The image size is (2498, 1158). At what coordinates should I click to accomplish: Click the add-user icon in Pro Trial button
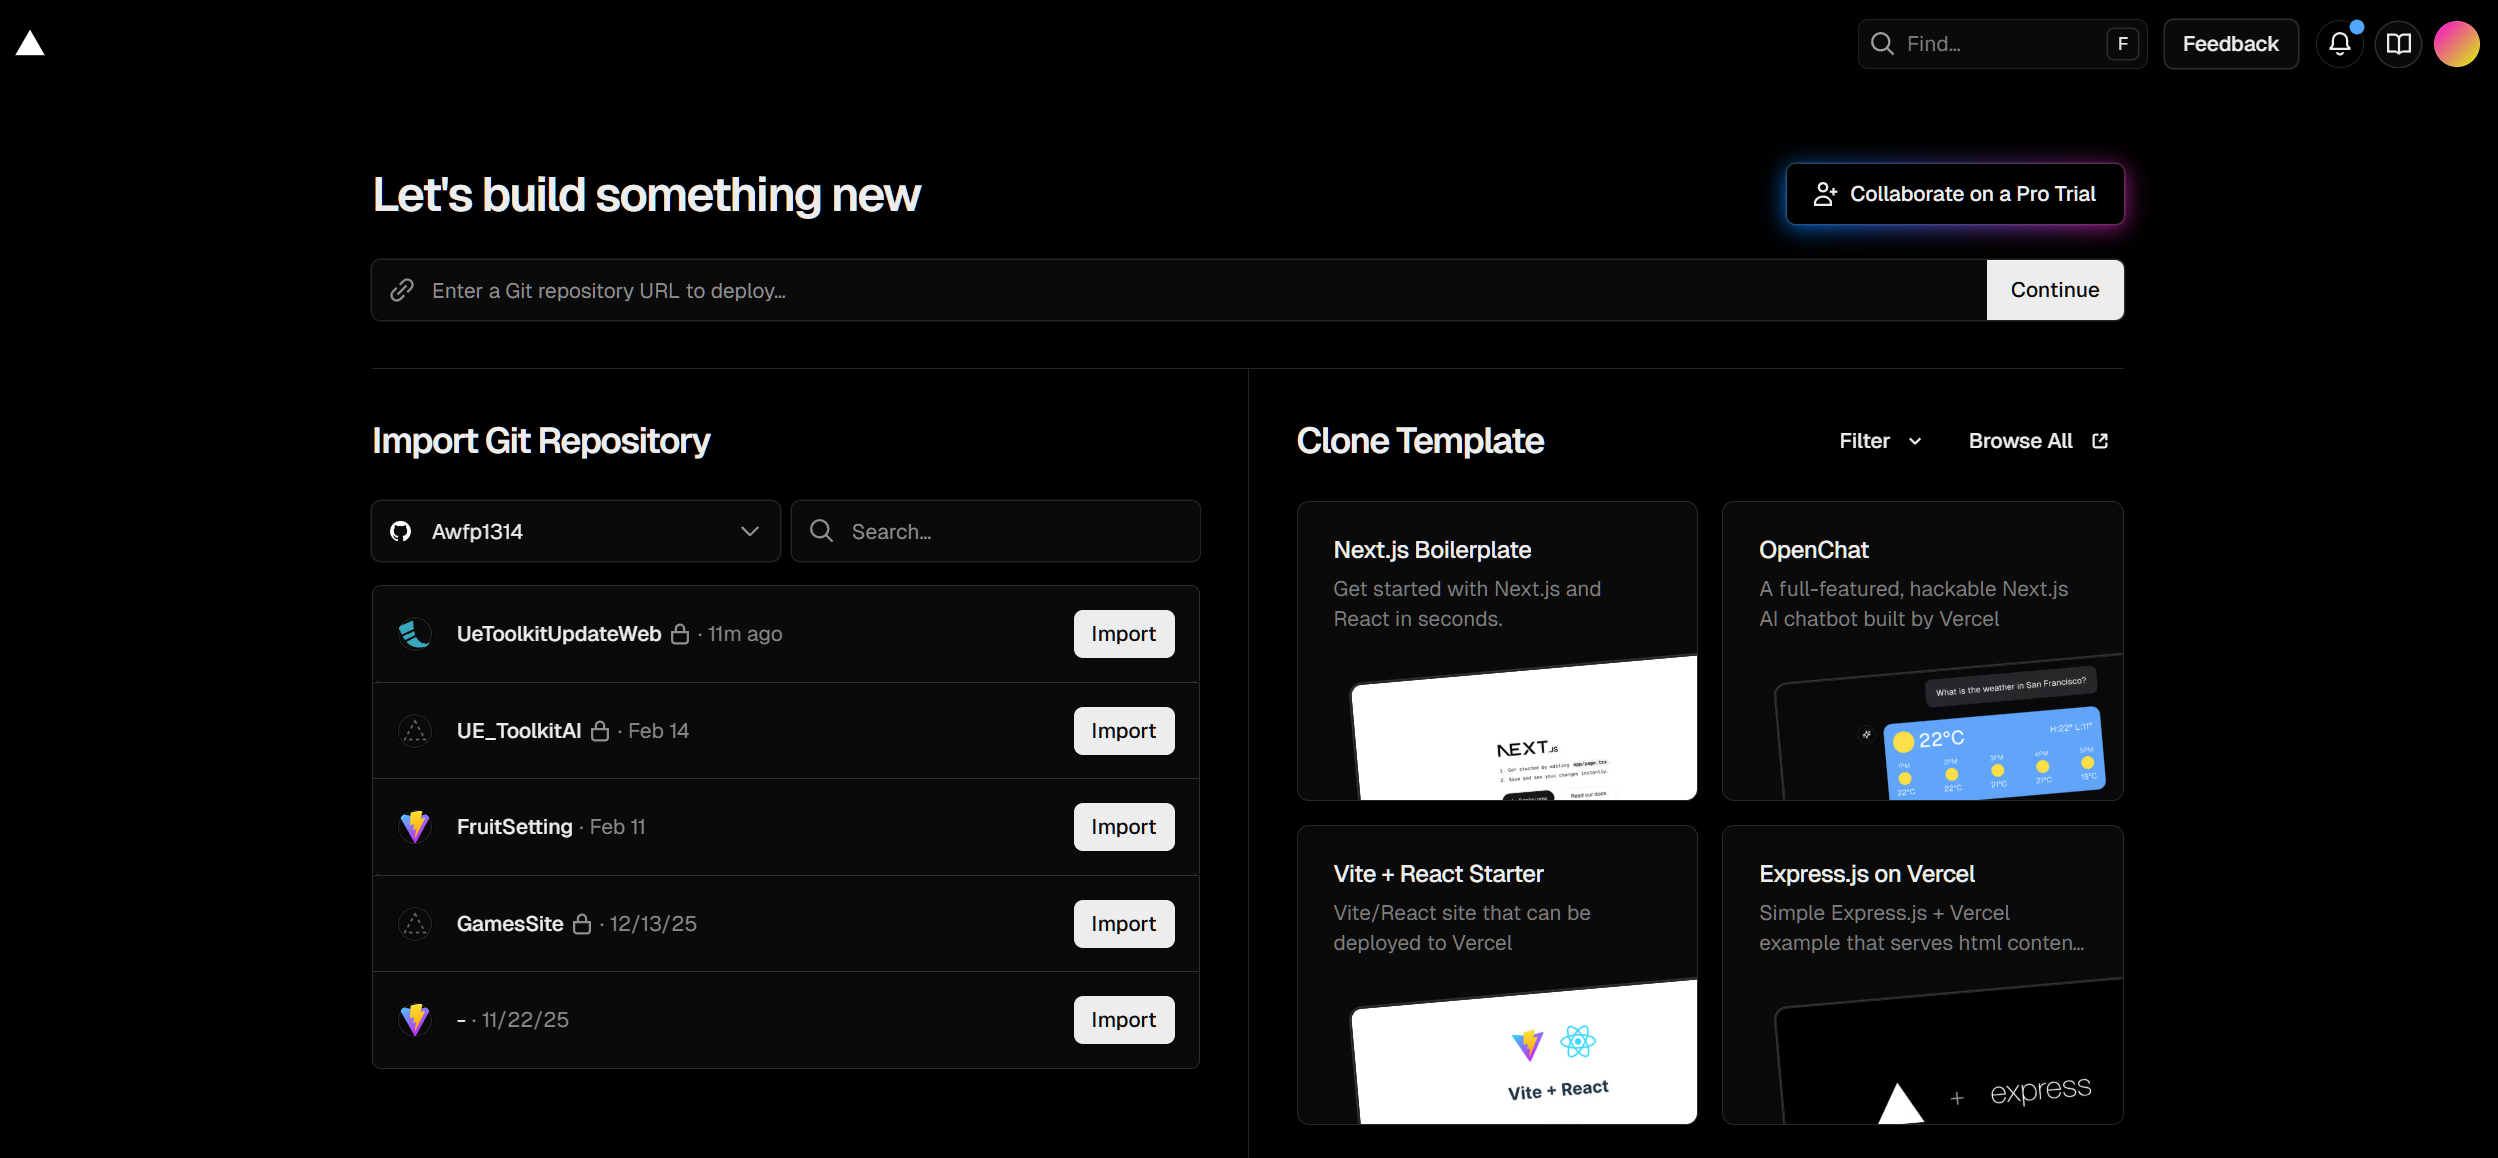1825,194
